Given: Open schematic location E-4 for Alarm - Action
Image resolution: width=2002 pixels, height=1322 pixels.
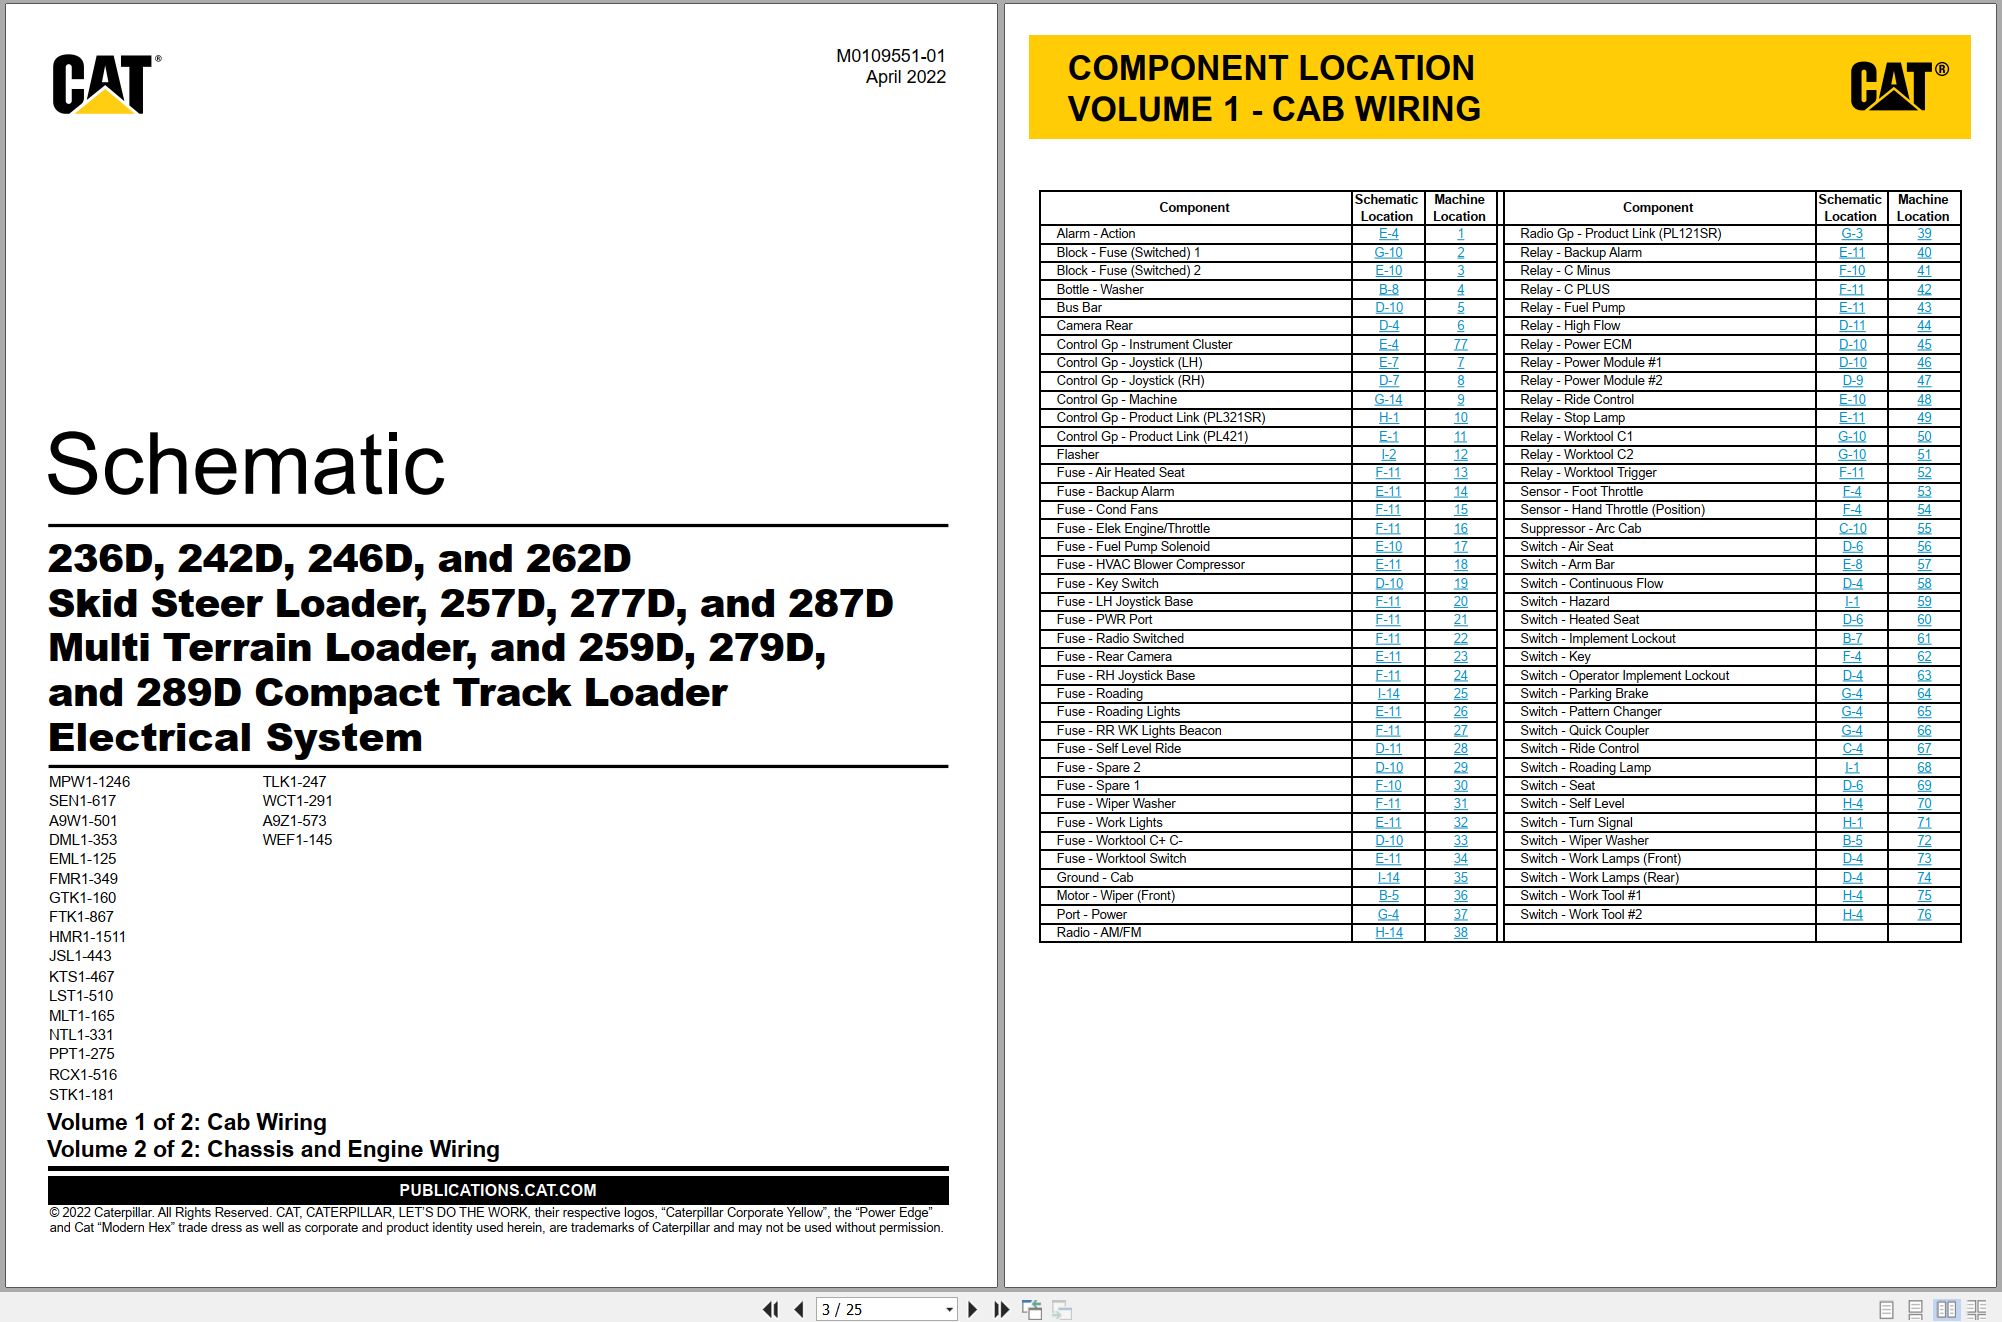Looking at the screenshot, I should [1388, 234].
